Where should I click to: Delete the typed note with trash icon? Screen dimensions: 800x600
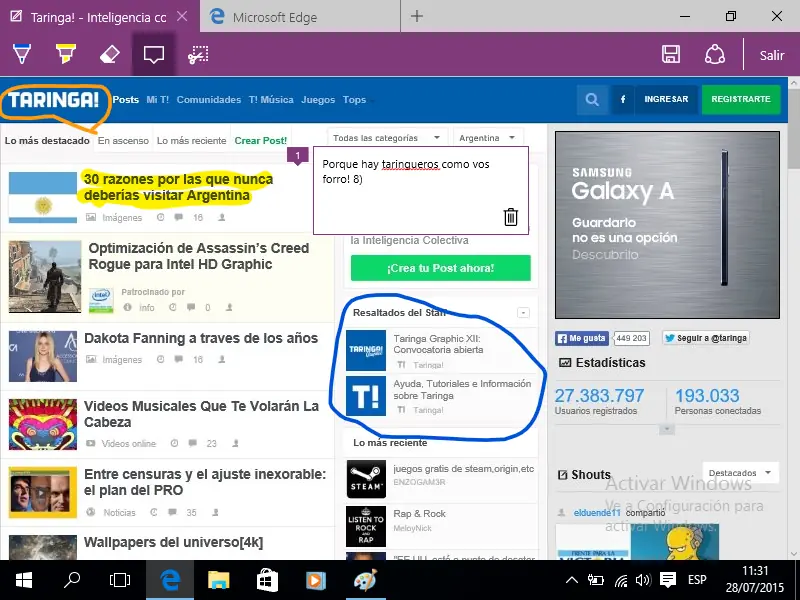coord(511,217)
